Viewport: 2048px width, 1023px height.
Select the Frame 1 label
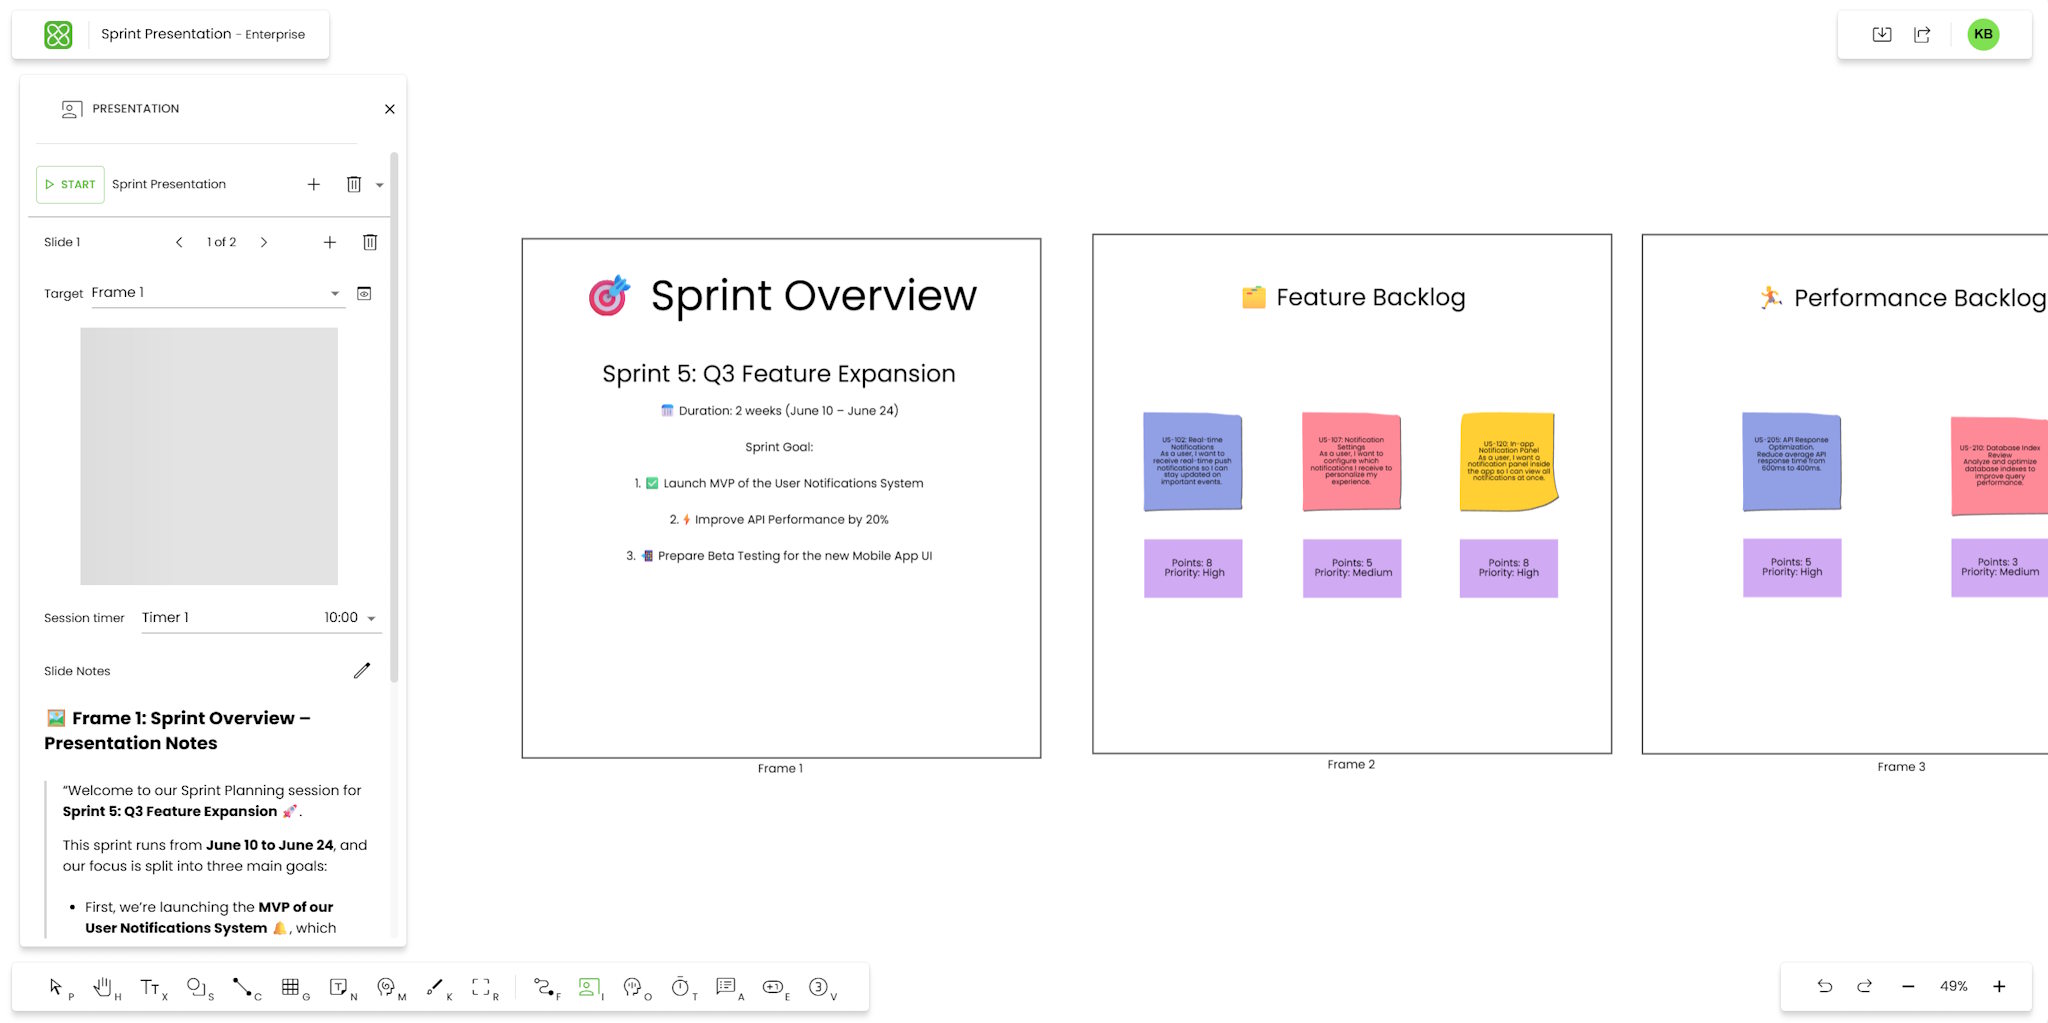coord(780,768)
